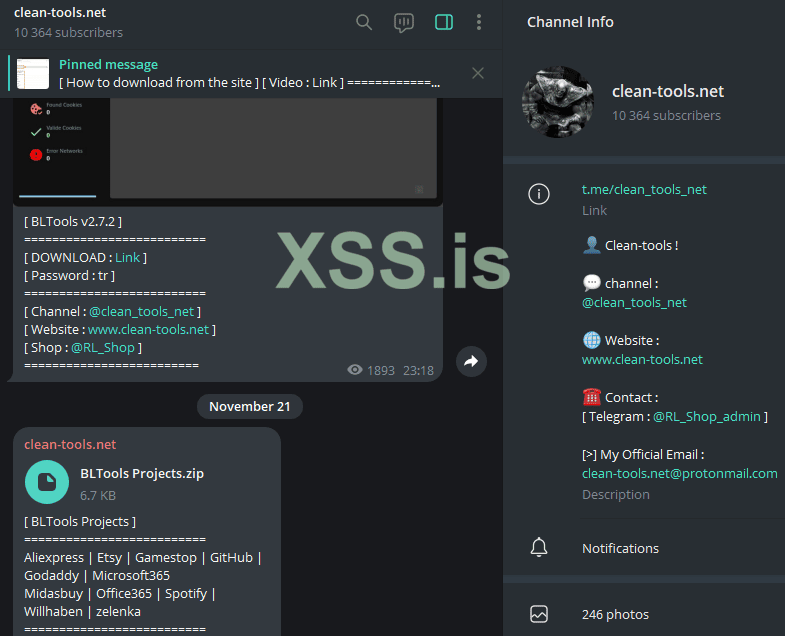Click the 10 364 subscribers text in header
Screen dimensions: 785x636
[69, 33]
